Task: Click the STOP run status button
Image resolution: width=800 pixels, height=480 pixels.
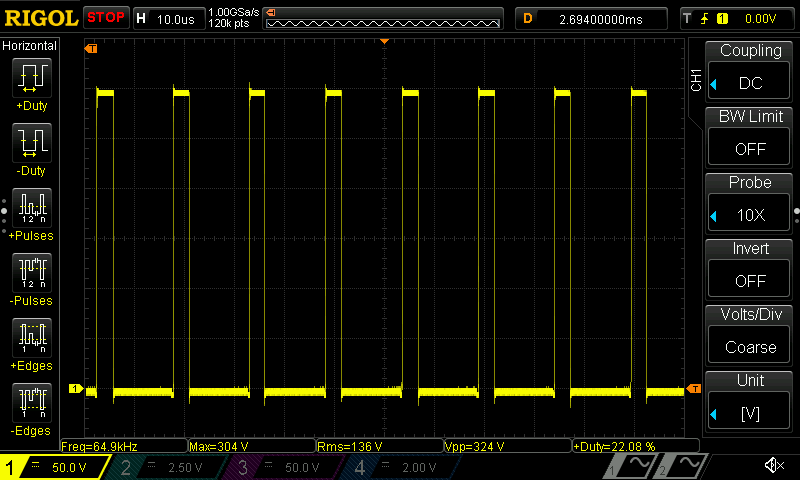Action: pos(105,18)
